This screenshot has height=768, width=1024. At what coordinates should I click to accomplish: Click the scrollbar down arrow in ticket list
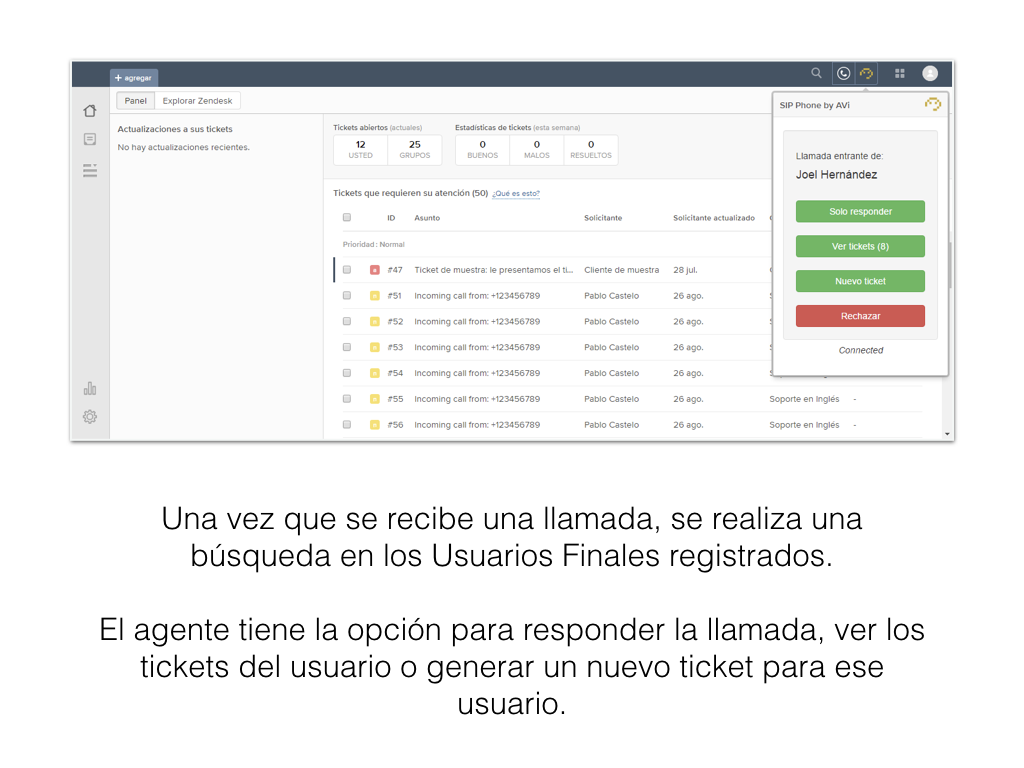tap(947, 434)
